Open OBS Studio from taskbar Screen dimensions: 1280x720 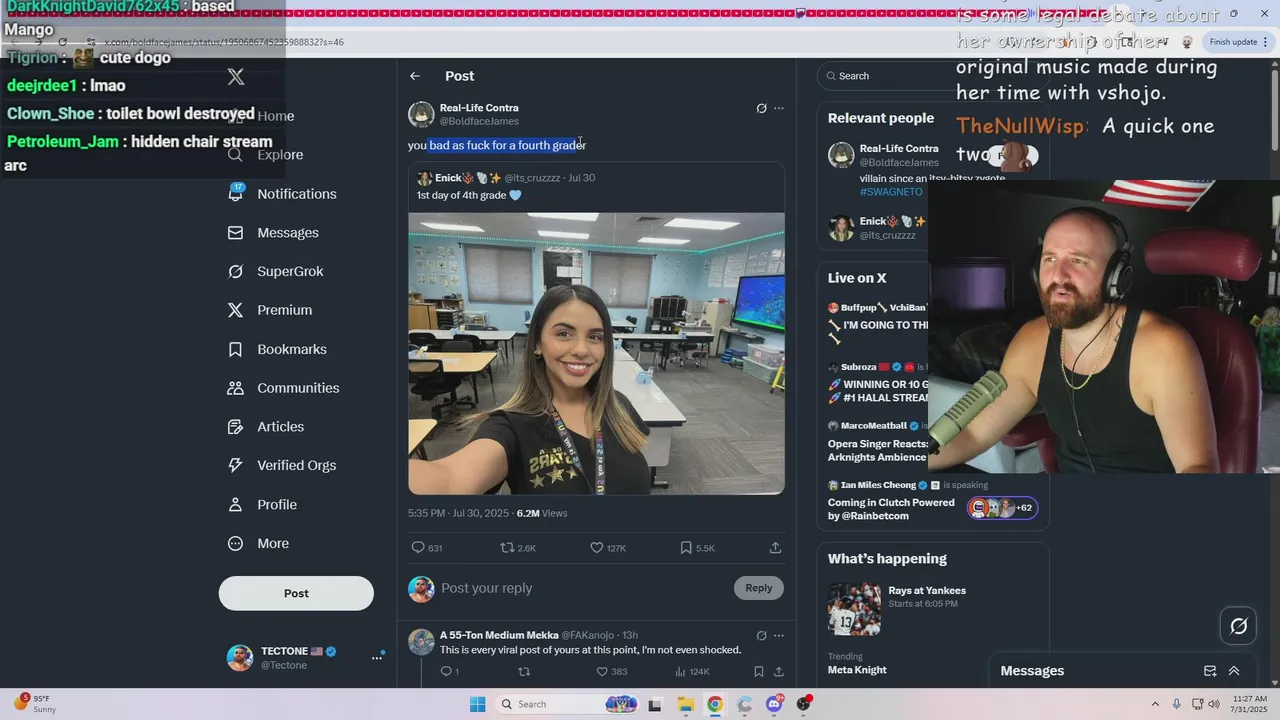[x=804, y=704]
